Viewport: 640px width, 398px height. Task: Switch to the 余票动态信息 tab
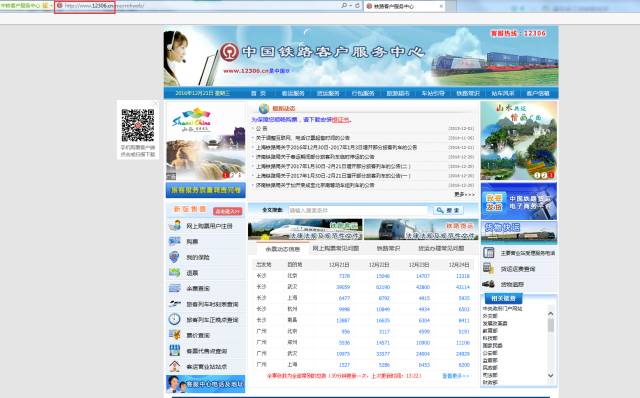click(x=282, y=249)
